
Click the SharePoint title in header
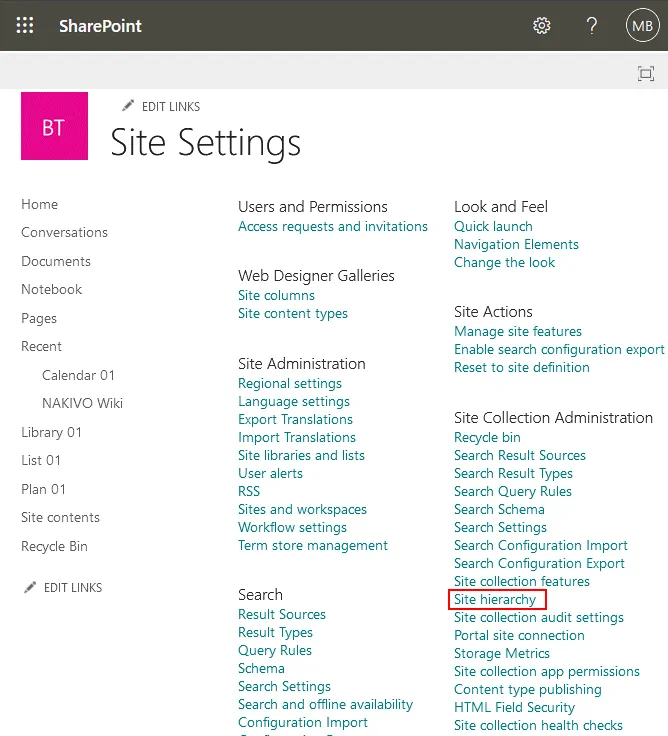point(100,25)
